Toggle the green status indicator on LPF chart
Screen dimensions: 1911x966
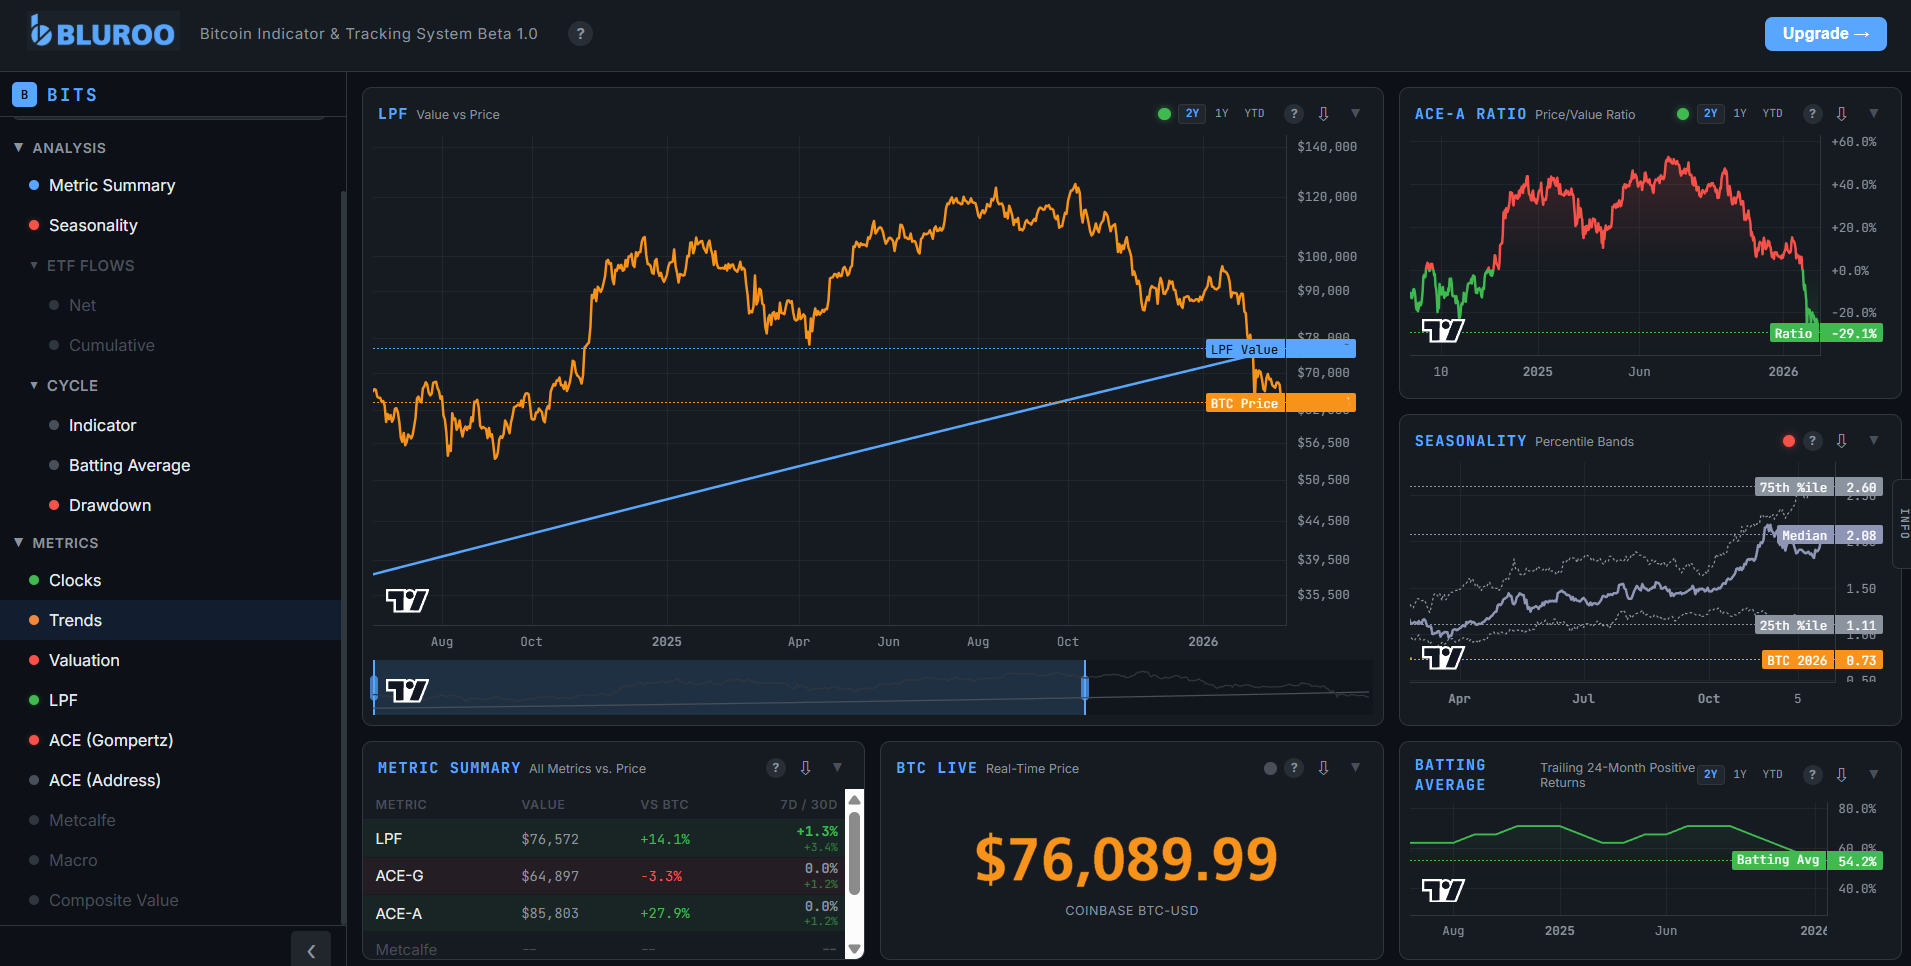[x=1164, y=113]
